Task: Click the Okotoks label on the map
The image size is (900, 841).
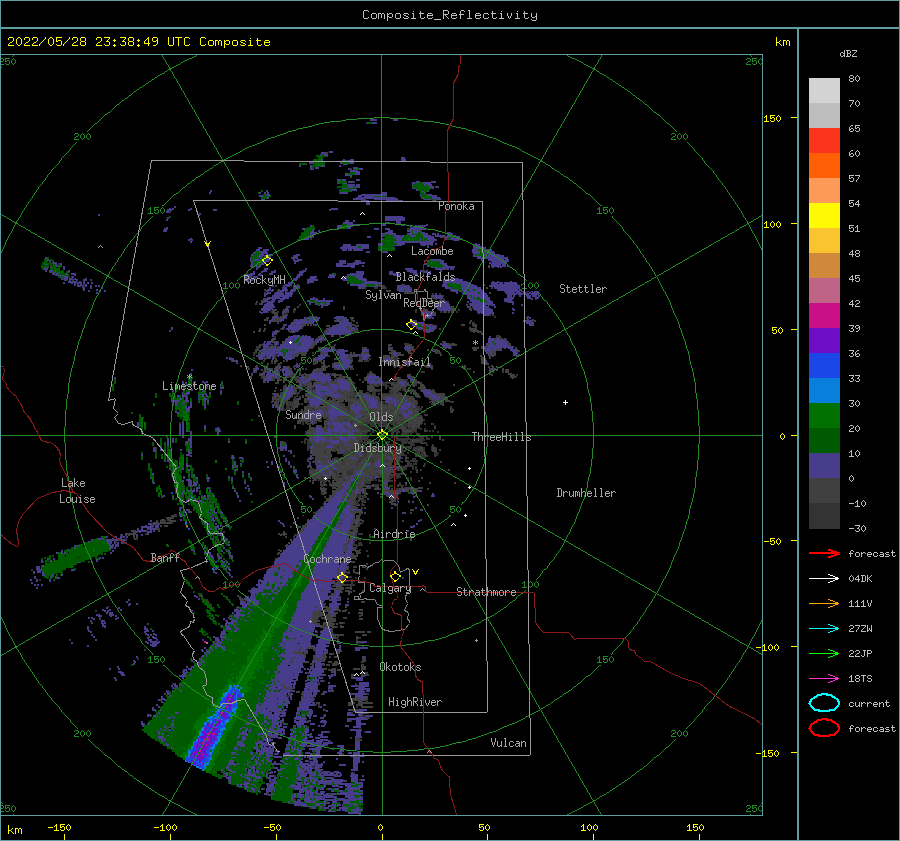Action: pyautogui.click(x=400, y=668)
